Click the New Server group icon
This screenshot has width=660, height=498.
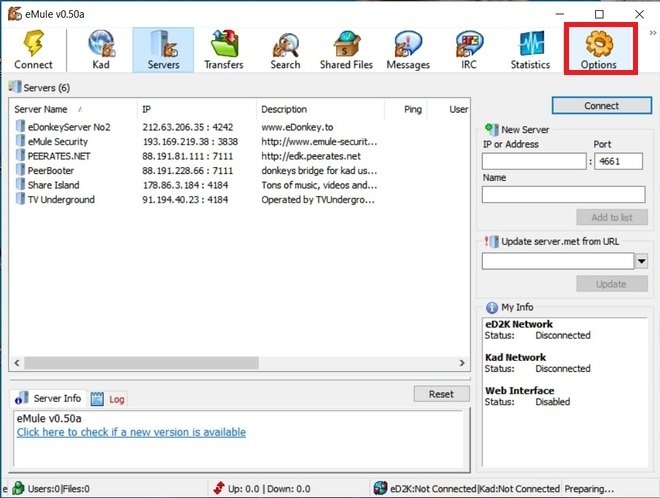(x=492, y=129)
